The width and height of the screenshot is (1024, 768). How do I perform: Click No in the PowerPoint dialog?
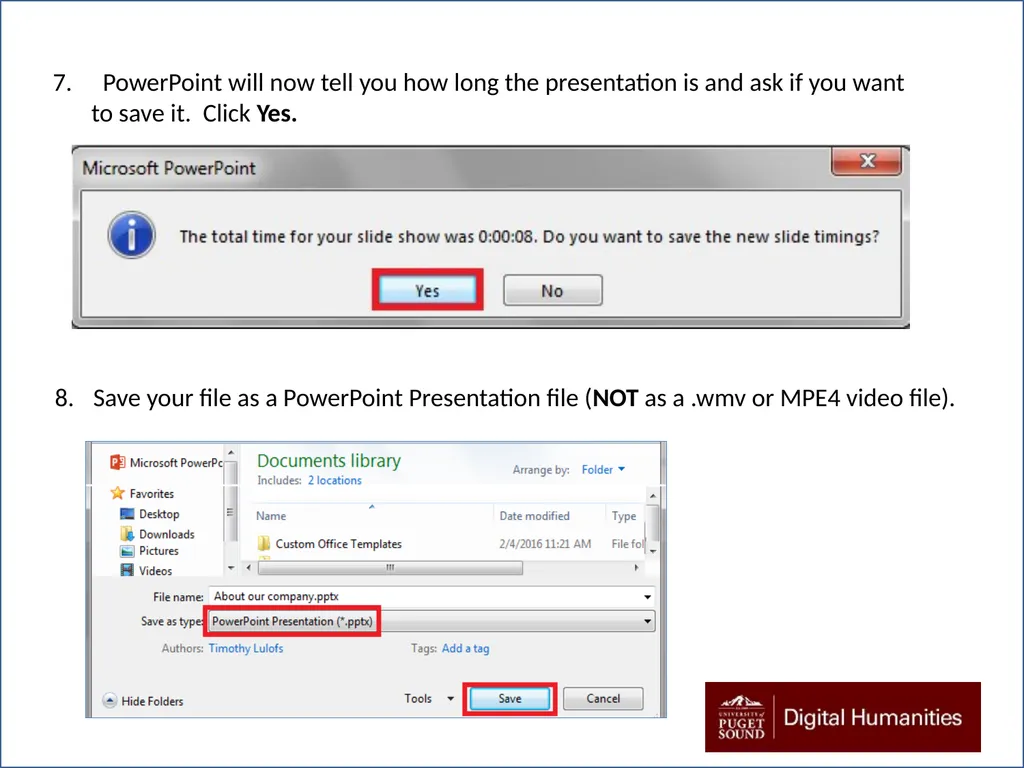click(552, 290)
